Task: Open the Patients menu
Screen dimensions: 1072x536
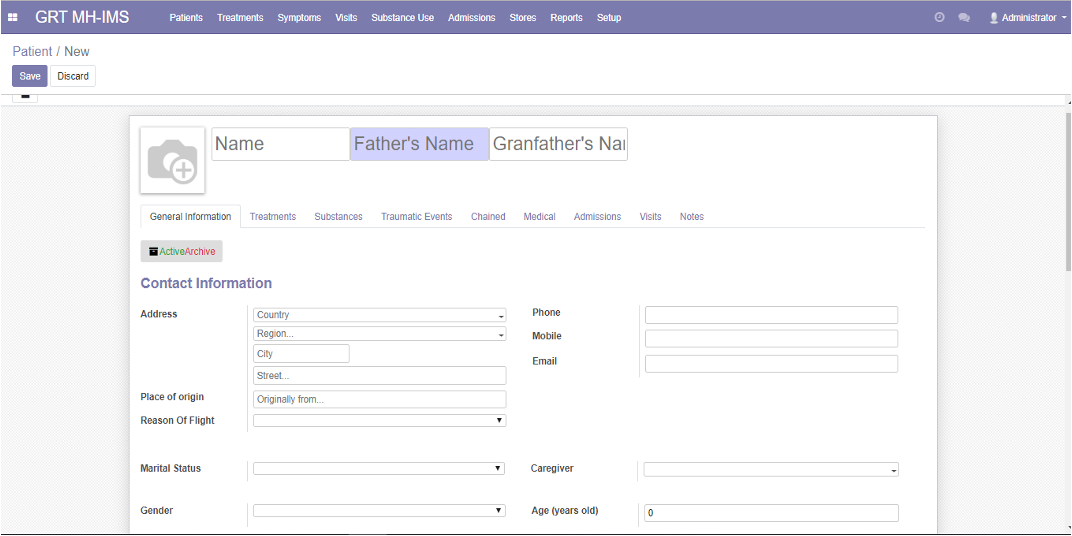Action: click(186, 18)
